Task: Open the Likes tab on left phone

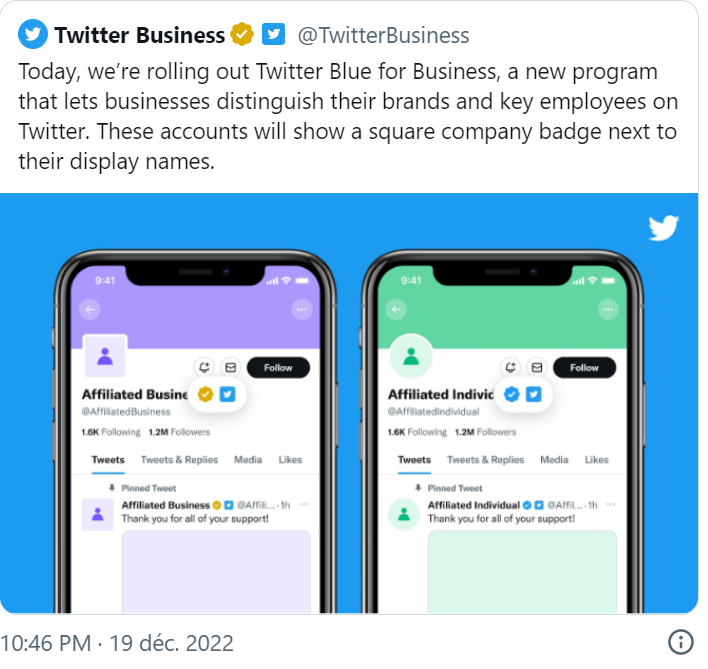Action: point(290,460)
